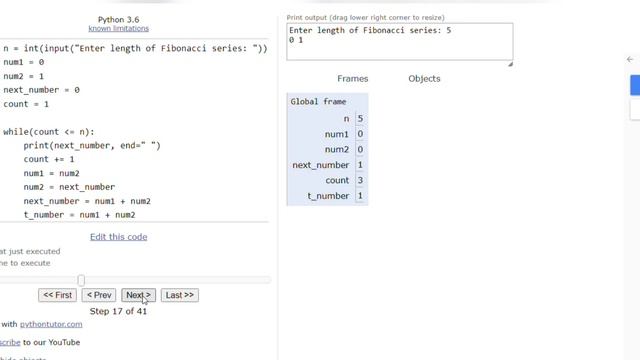Click variable num1 in Global frame

tap(337, 134)
